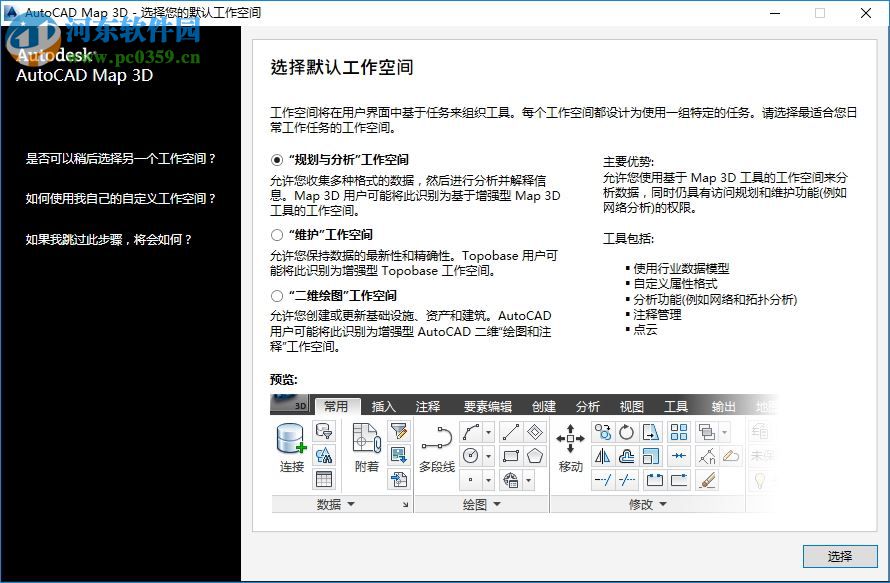
Task: Click the 数据 panel dialog launcher arrow
Action: (405, 503)
